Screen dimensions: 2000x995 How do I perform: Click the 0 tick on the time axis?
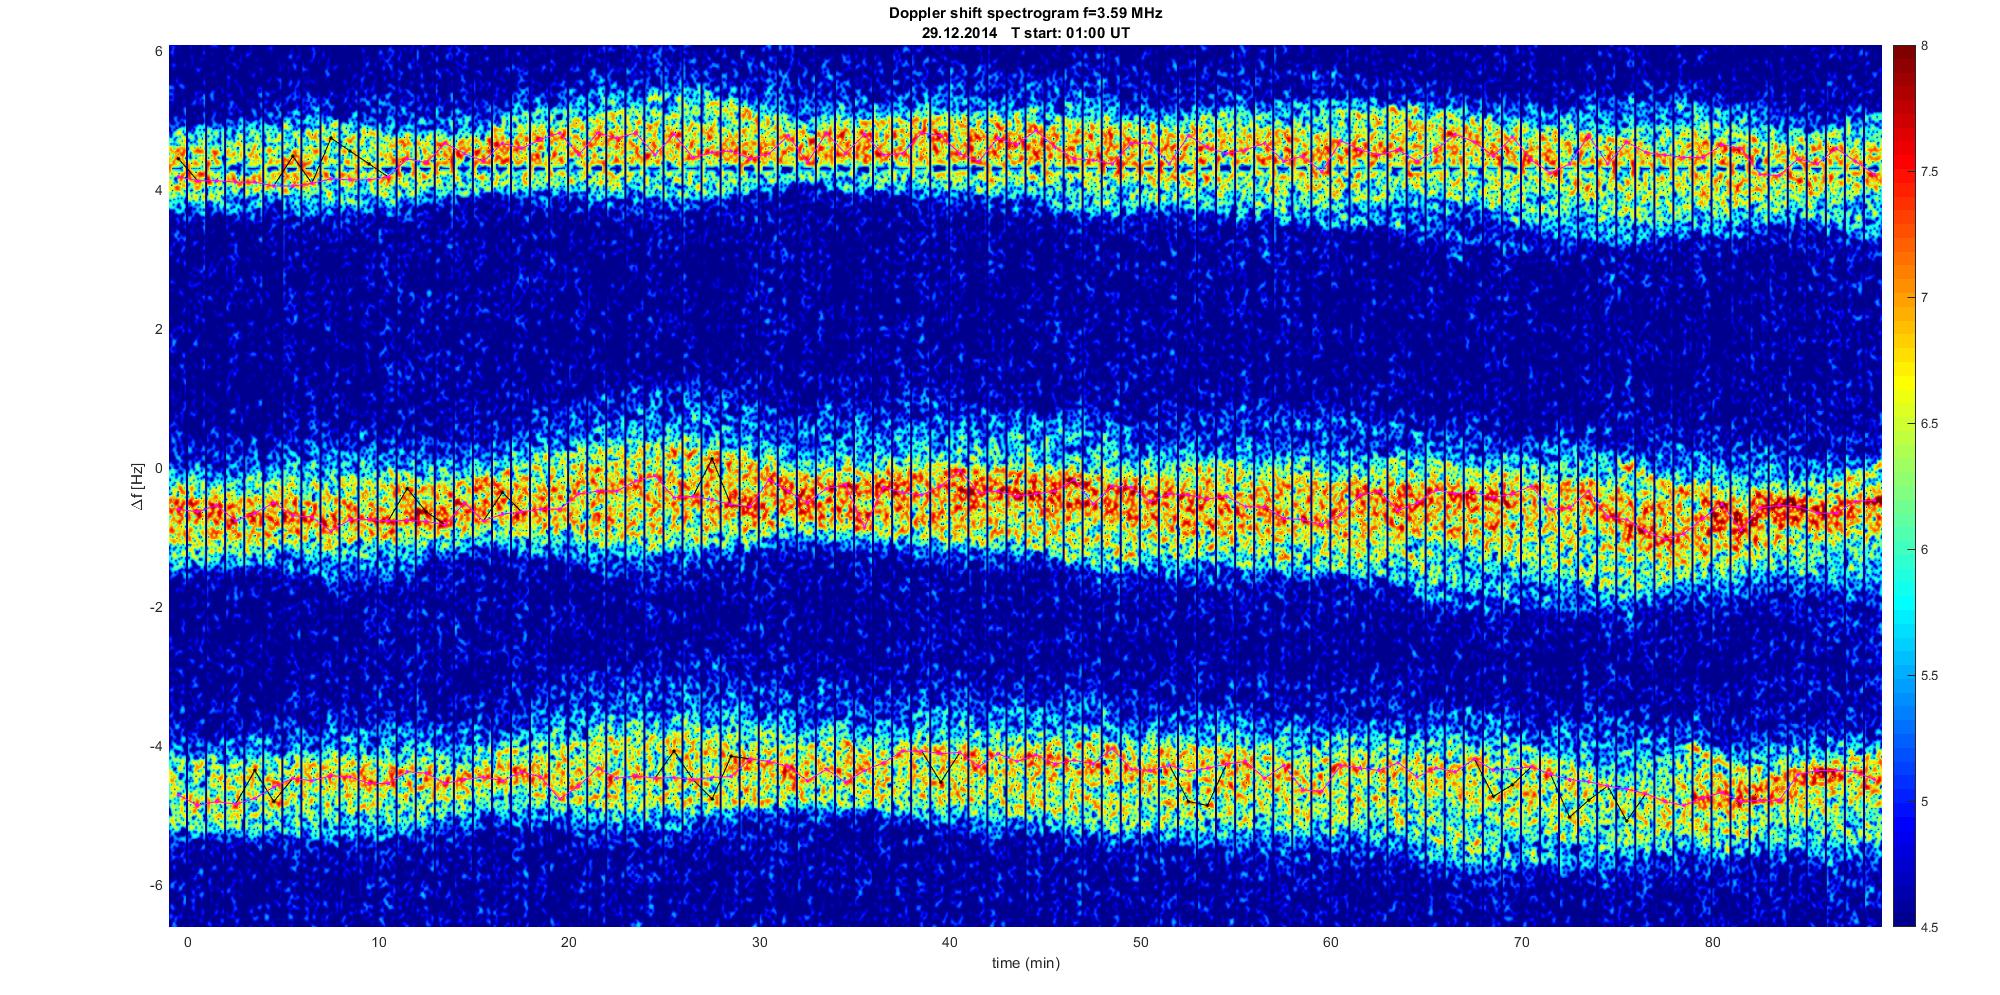tap(187, 942)
